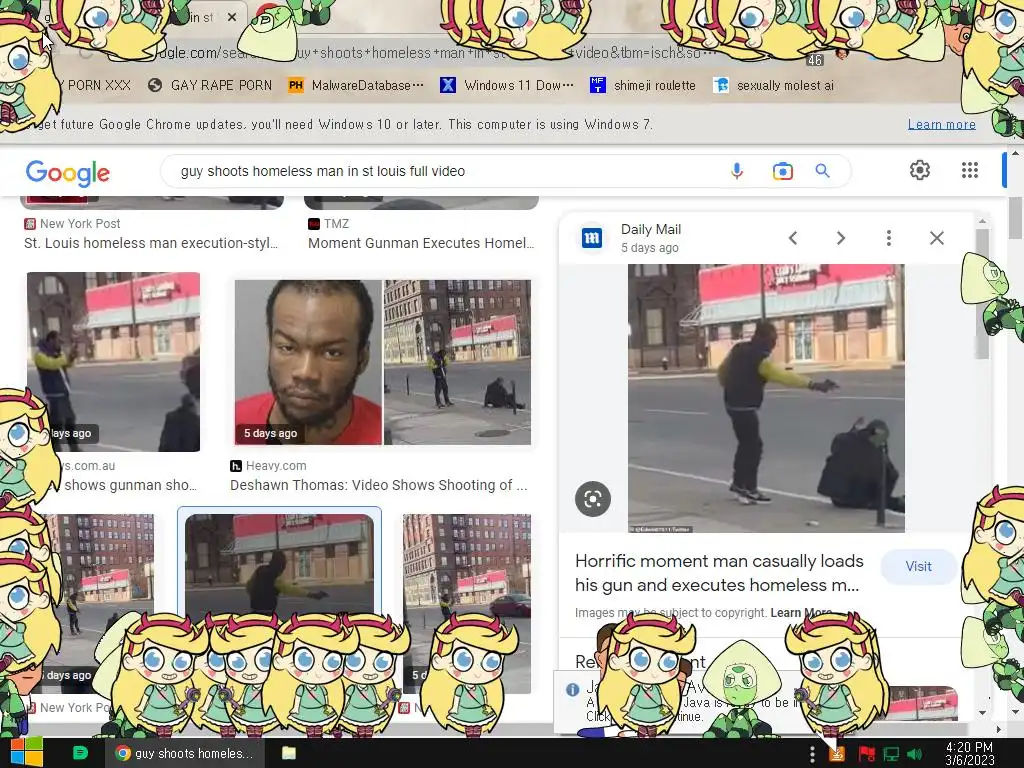
Task: Open shimeji roulette bookmark
Action: [643, 86]
